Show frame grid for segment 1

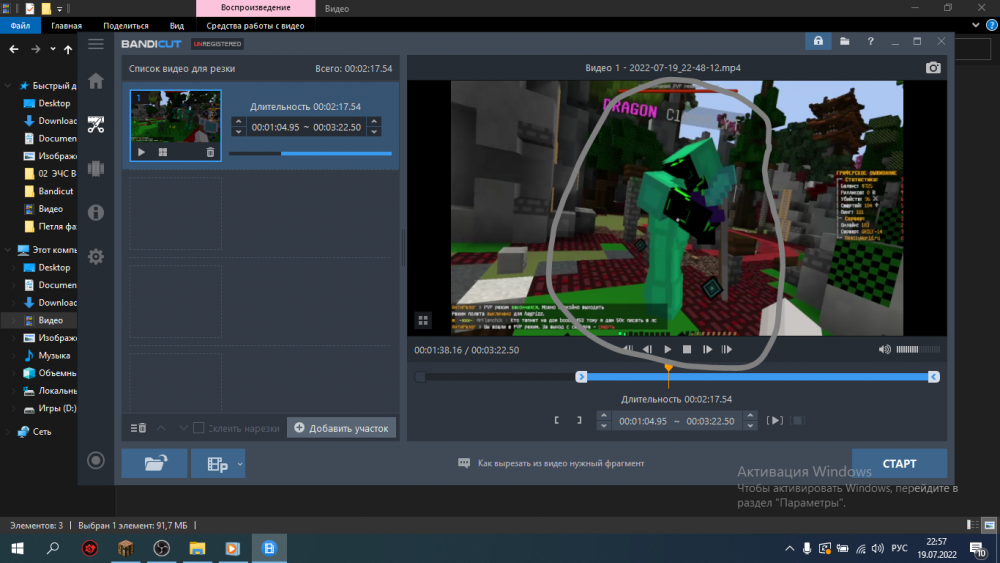163,152
